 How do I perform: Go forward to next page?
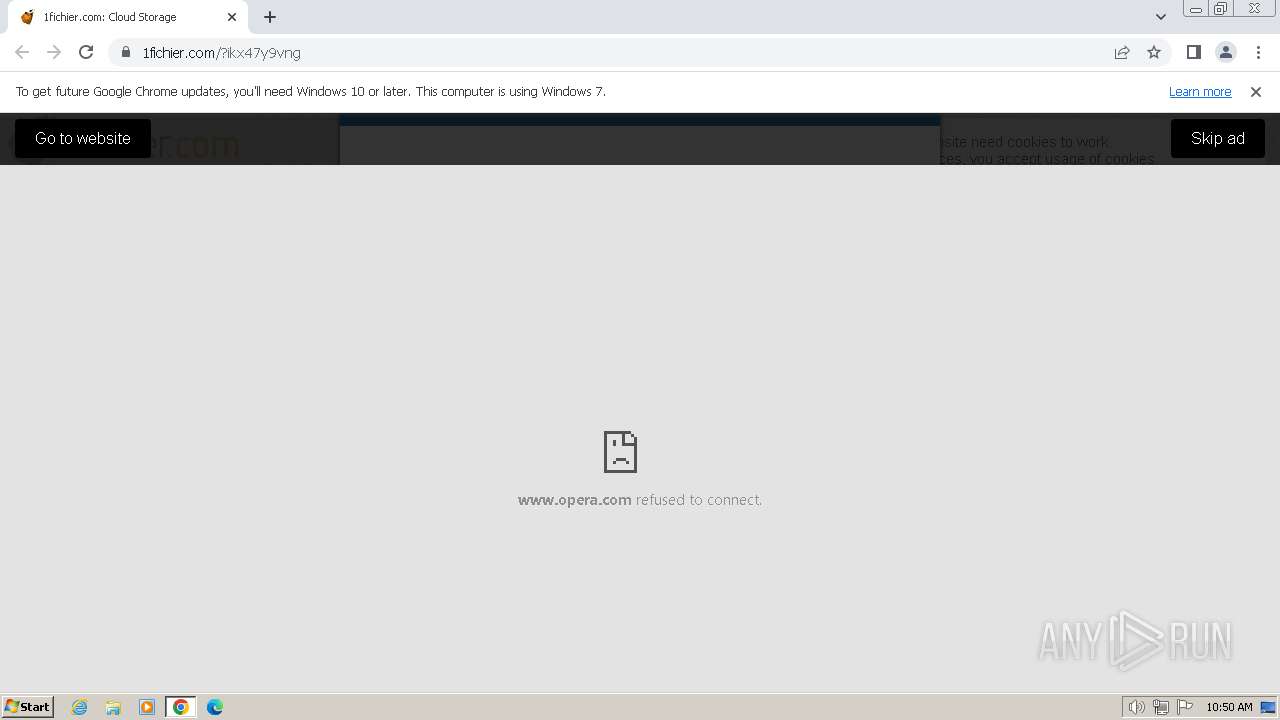click(x=54, y=52)
